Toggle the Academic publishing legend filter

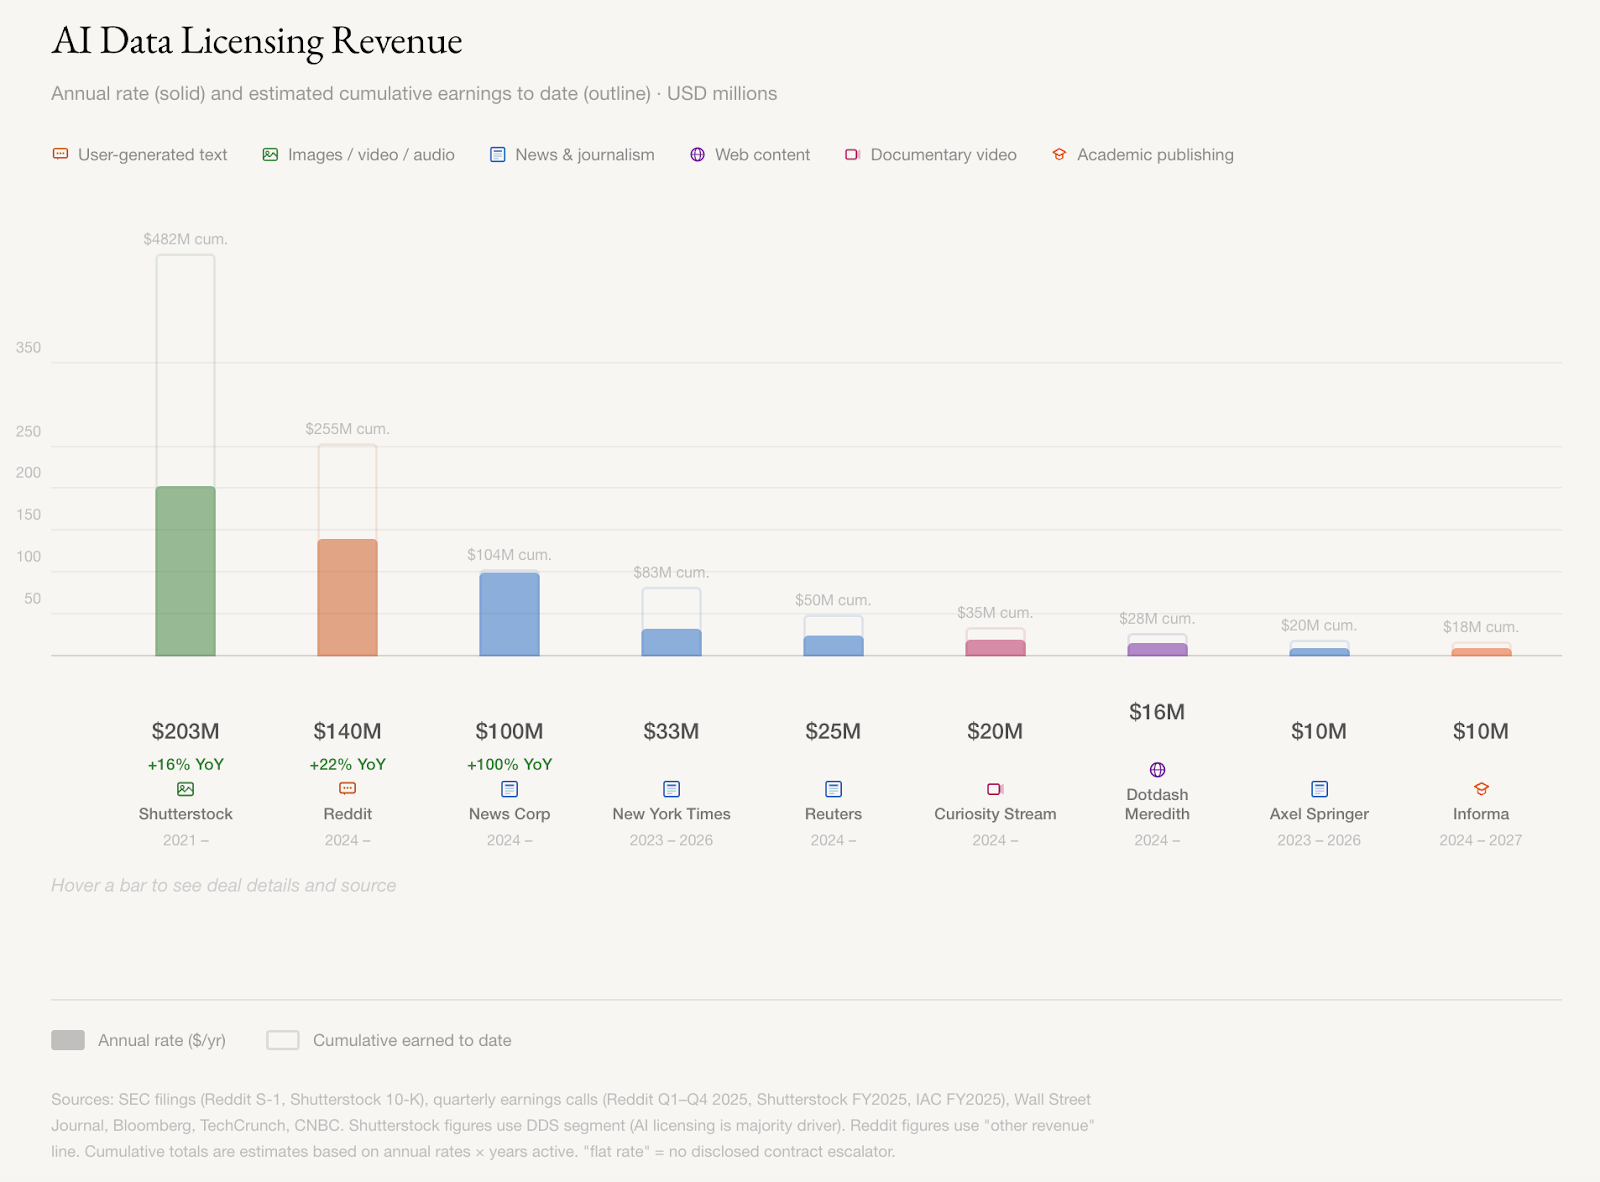coord(1142,154)
